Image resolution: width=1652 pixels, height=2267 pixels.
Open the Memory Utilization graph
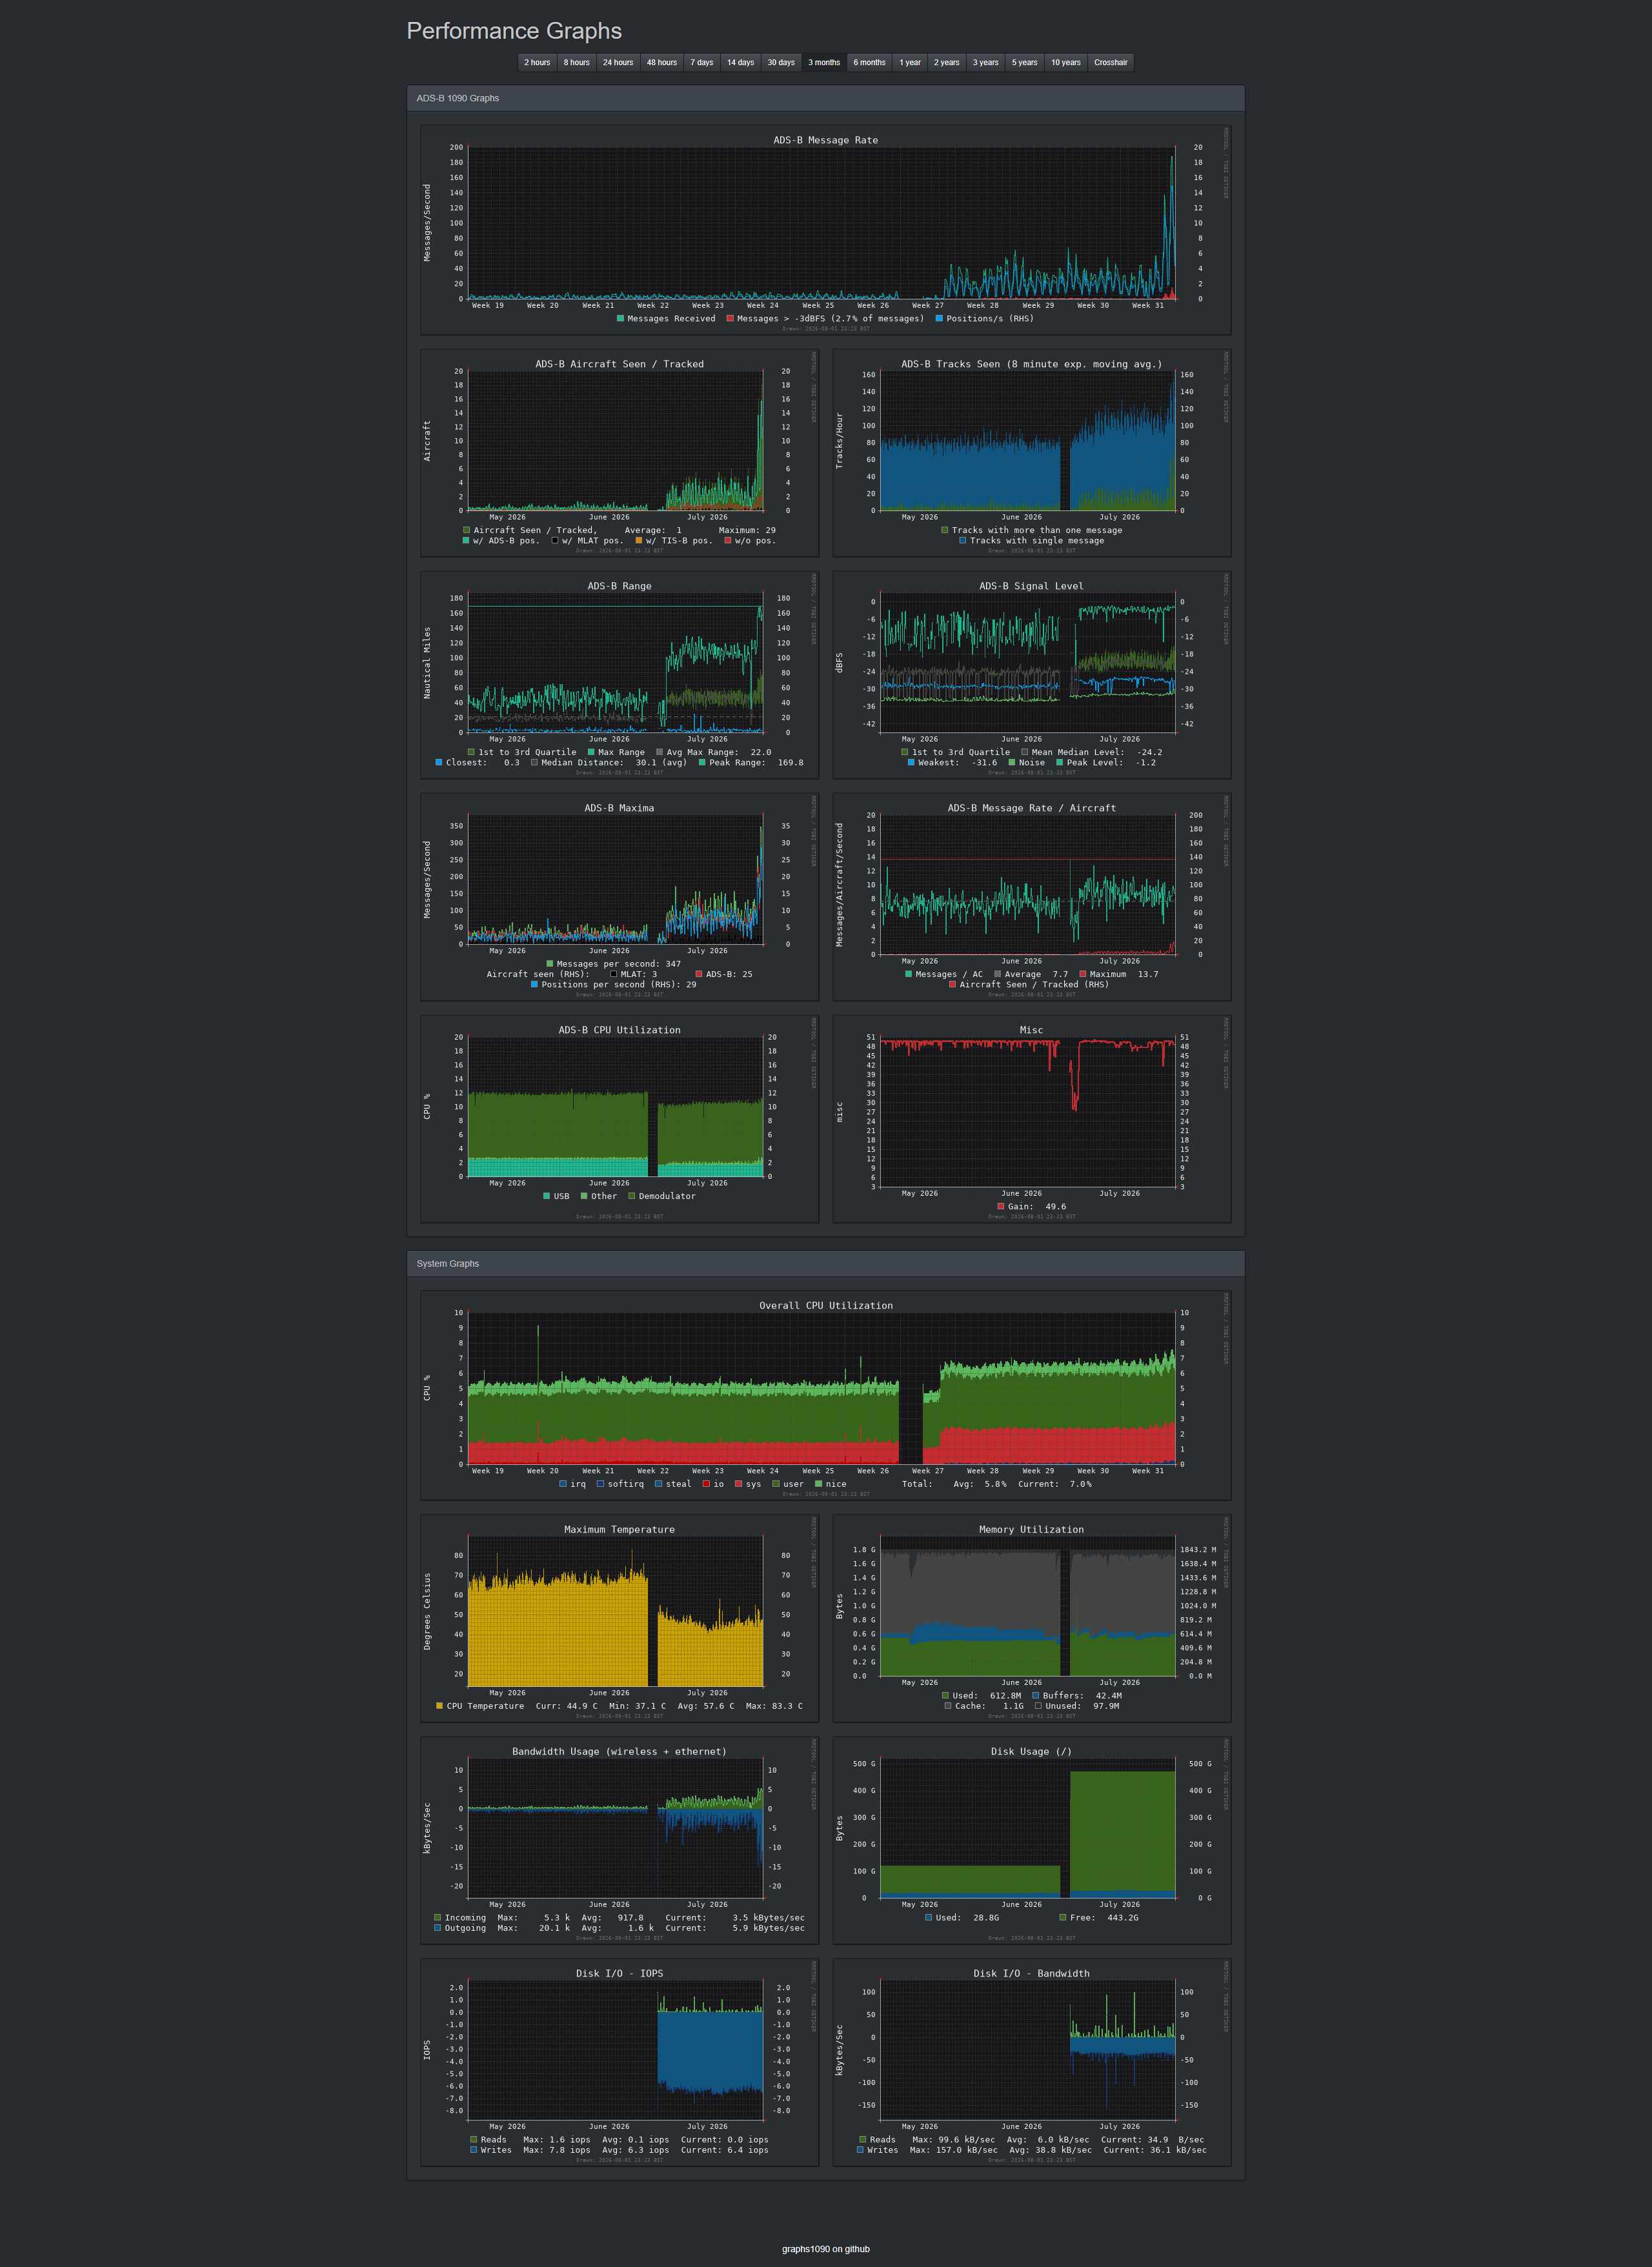click(1031, 1618)
